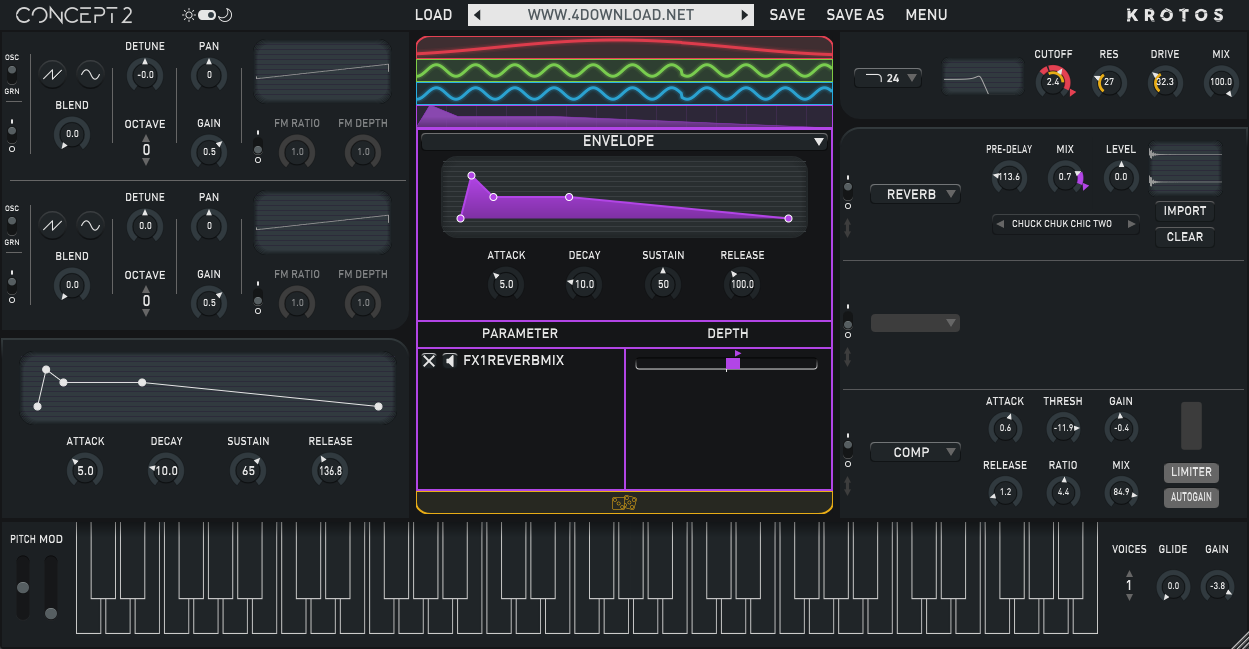Click LOAD in the top bar
The width and height of the screenshot is (1249, 649).
[x=433, y=15]
